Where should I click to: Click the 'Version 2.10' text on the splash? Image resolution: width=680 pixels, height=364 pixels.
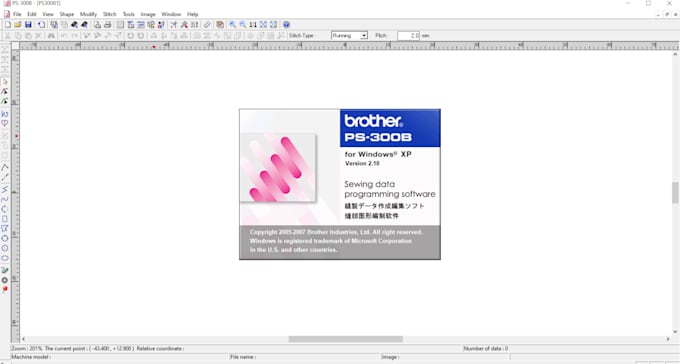coord(362,164)
